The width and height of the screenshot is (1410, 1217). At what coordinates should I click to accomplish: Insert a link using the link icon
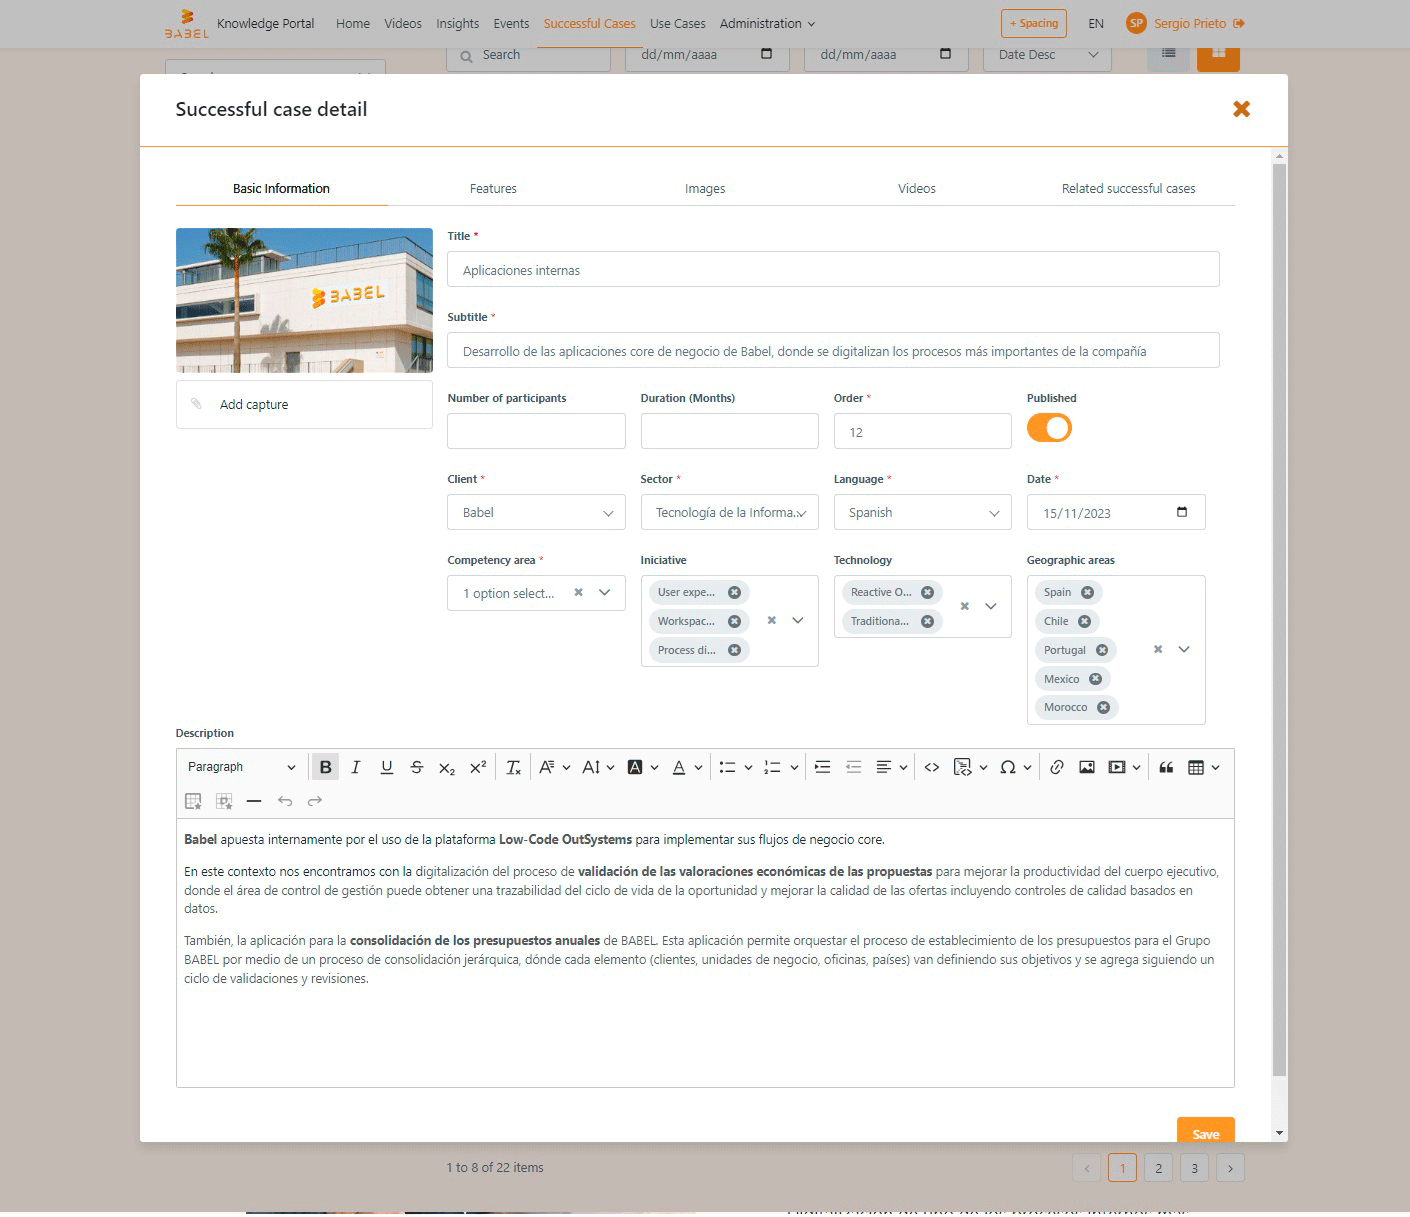point(1056,767)
